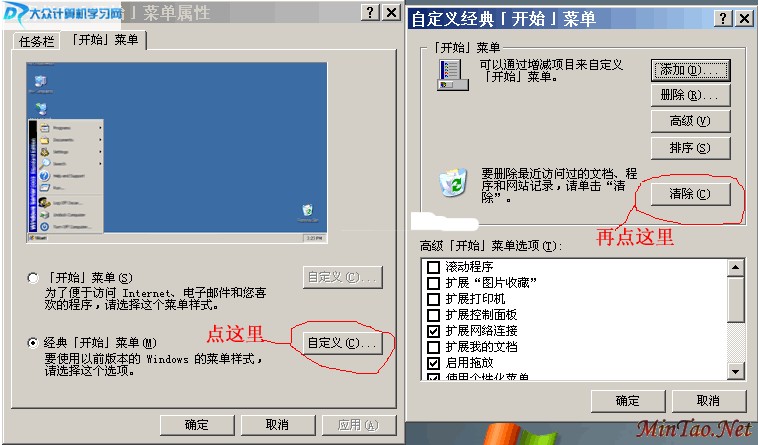Enable the 滚动程序 checkbox
758x445 pixels.
point(434,267)
